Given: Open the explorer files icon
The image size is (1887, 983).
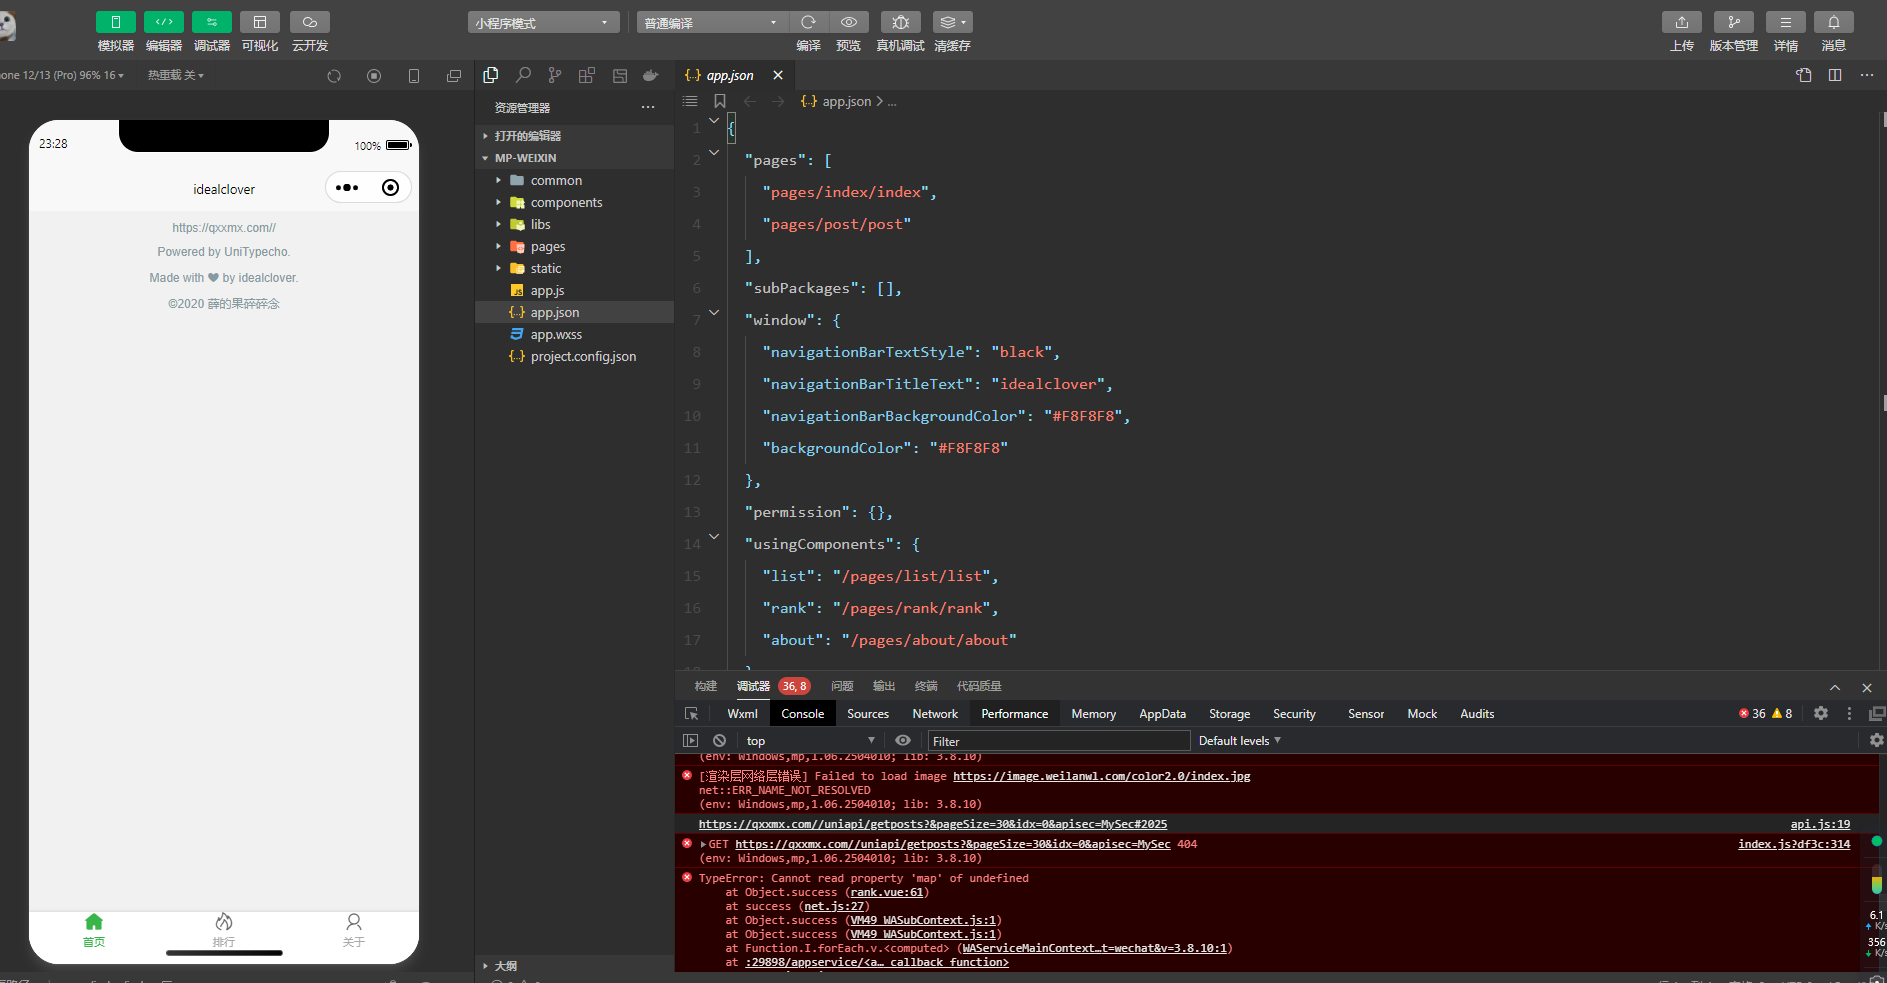Looking at the screenshot, I should [x=491, y=75].
